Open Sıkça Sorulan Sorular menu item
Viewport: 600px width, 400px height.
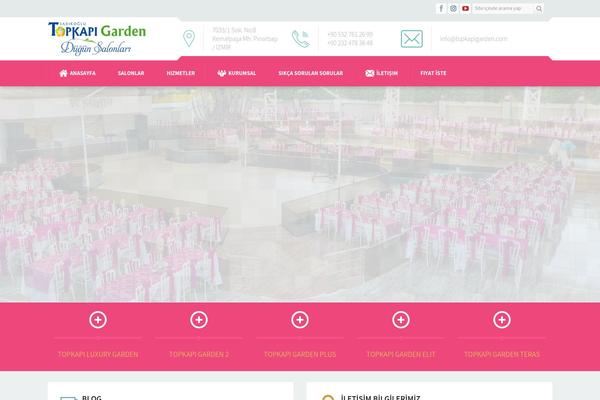tap(311, 73)
